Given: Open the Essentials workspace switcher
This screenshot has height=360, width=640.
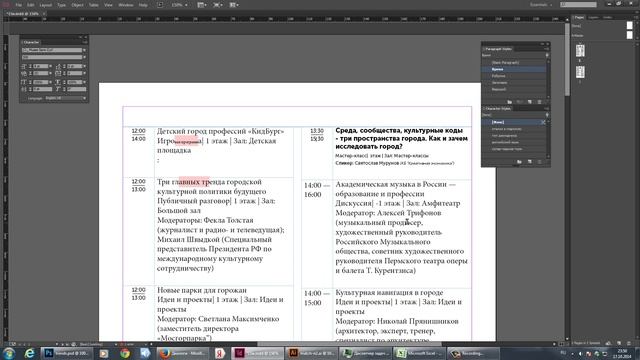Looking at the screenshot, I should [541, 5].
